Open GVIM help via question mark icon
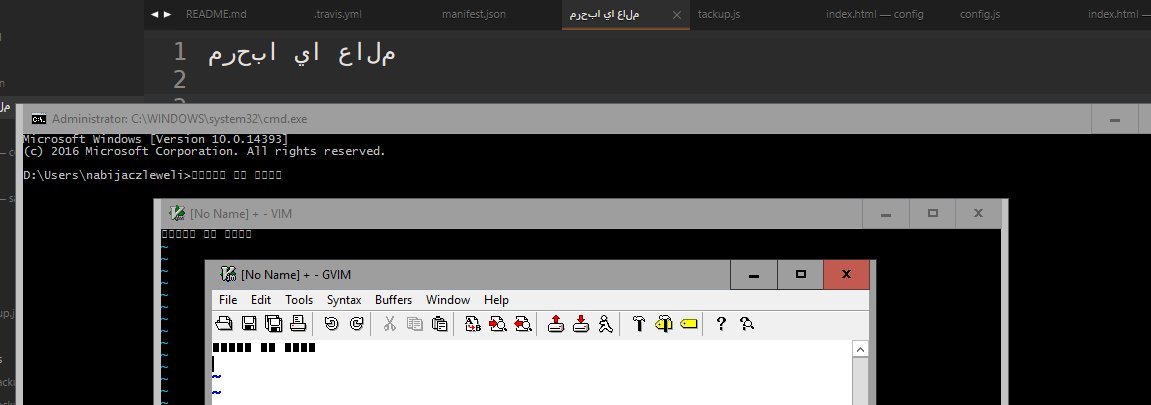 (x=720, y=323)
